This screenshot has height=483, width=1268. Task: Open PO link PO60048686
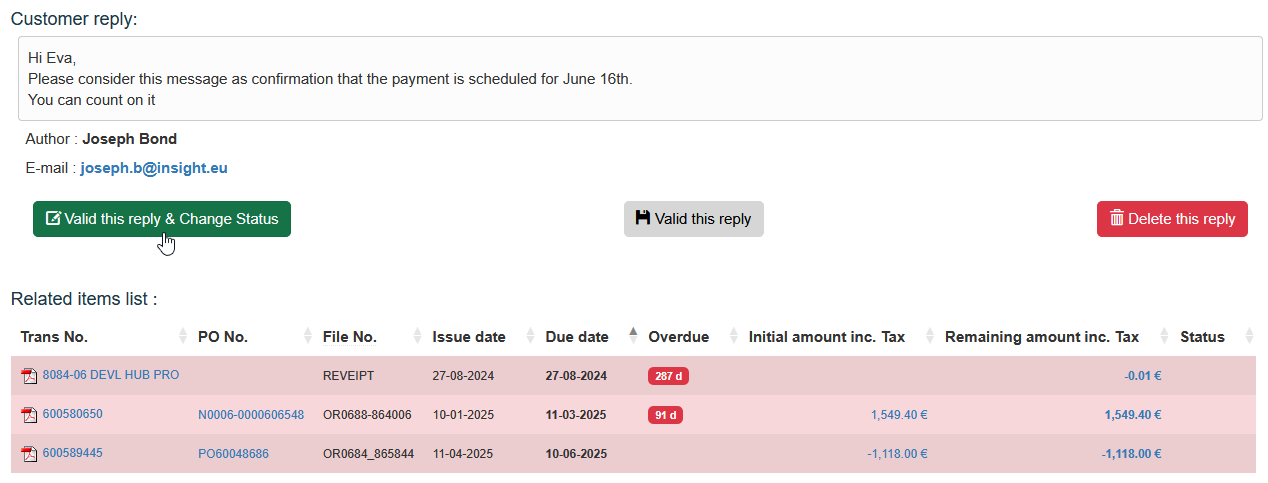(233, 454)
